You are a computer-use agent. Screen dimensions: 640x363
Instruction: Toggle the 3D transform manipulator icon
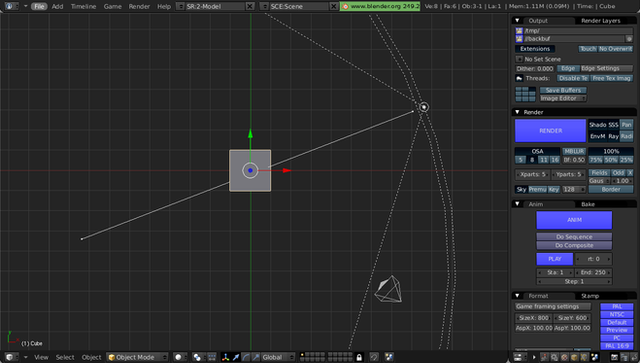pos(225,357)
